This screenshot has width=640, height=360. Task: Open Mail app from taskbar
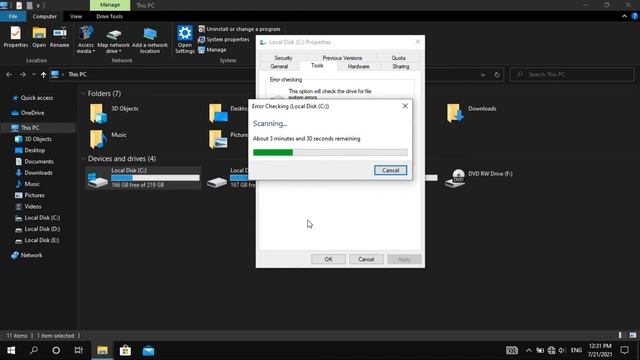[x=148, y=351]
